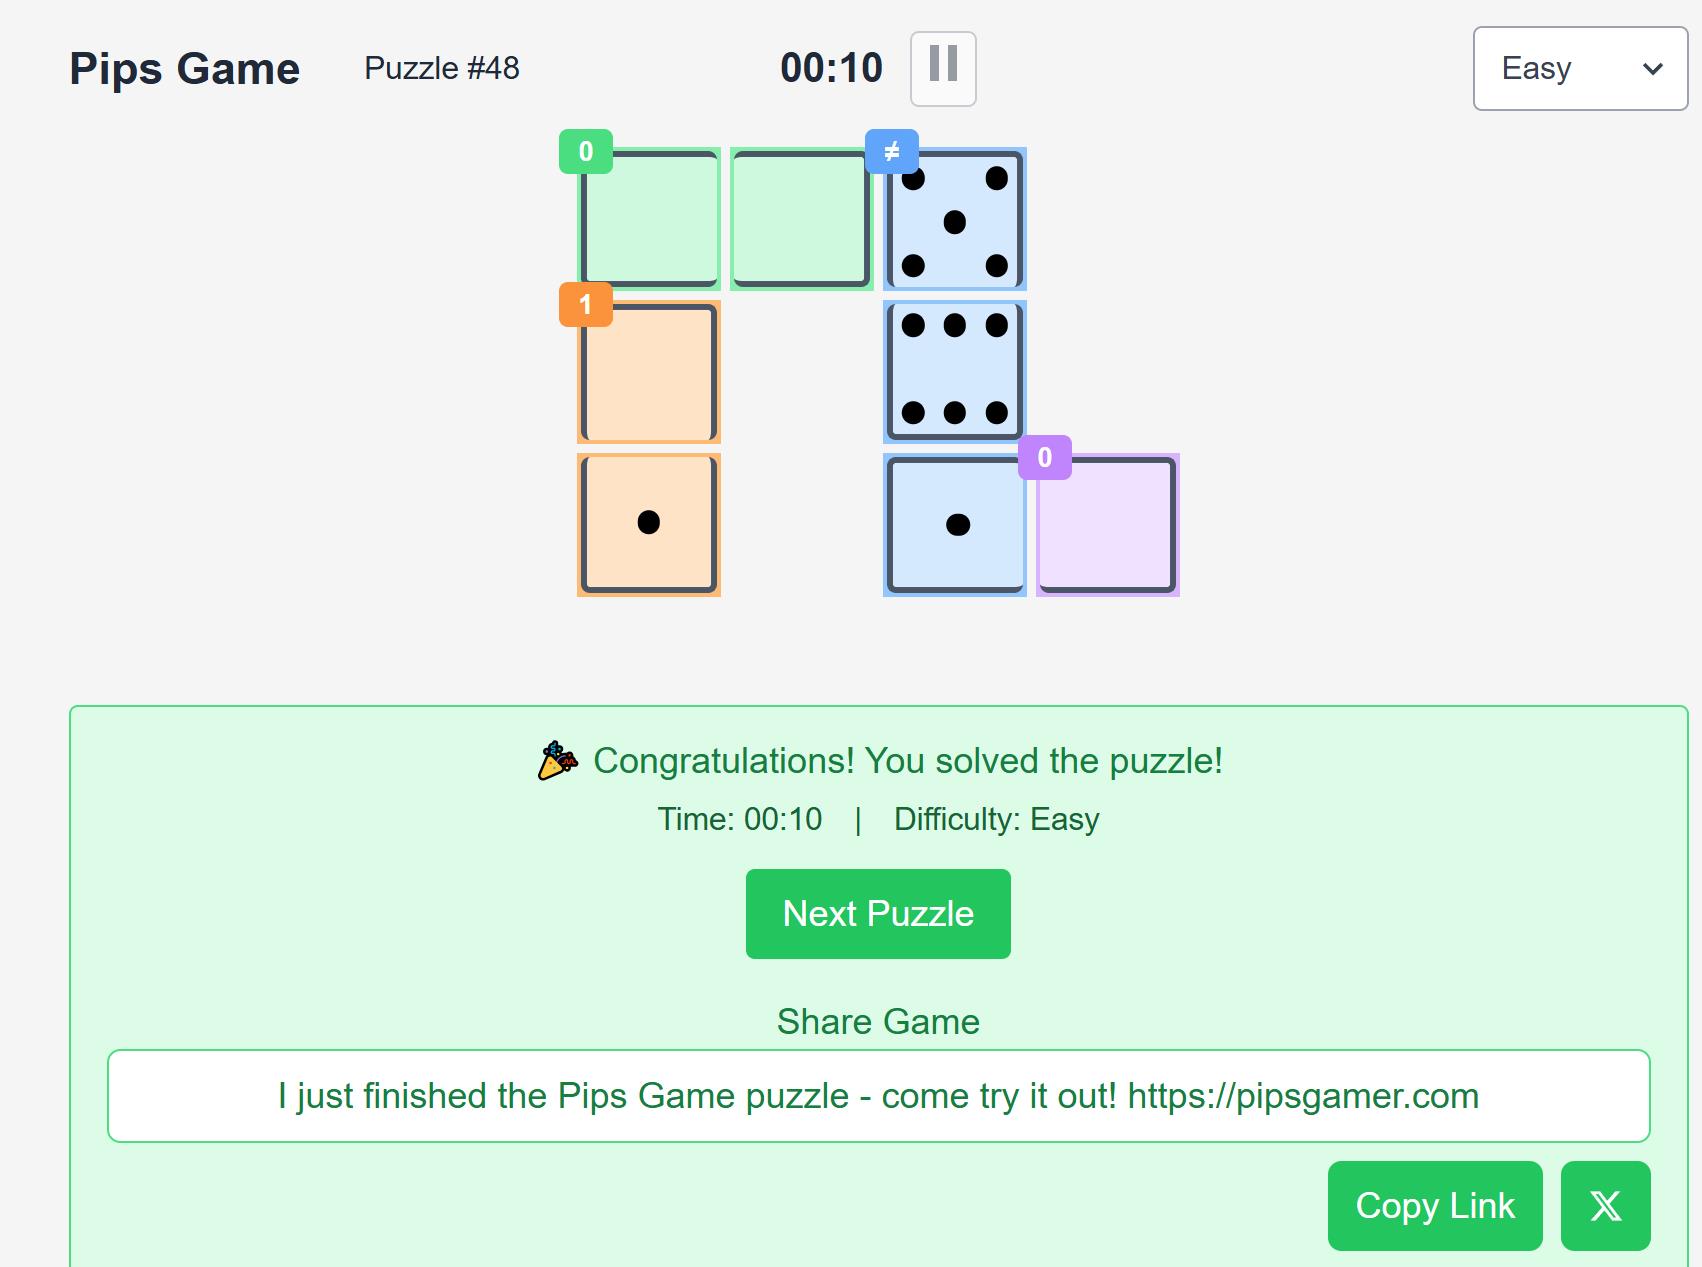
Task: Pause the game timer
Action: coord(943,68)
